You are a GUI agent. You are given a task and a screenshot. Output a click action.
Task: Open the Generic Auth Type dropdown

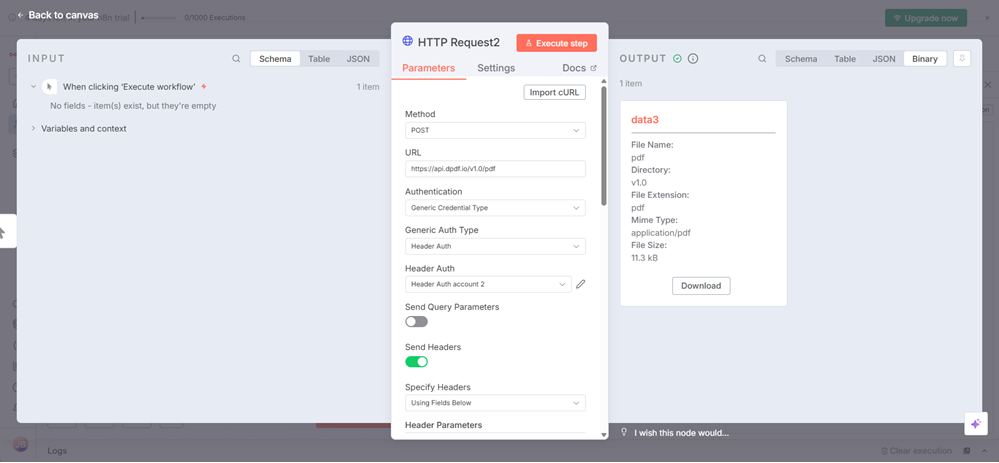click(x=495, y=246)
